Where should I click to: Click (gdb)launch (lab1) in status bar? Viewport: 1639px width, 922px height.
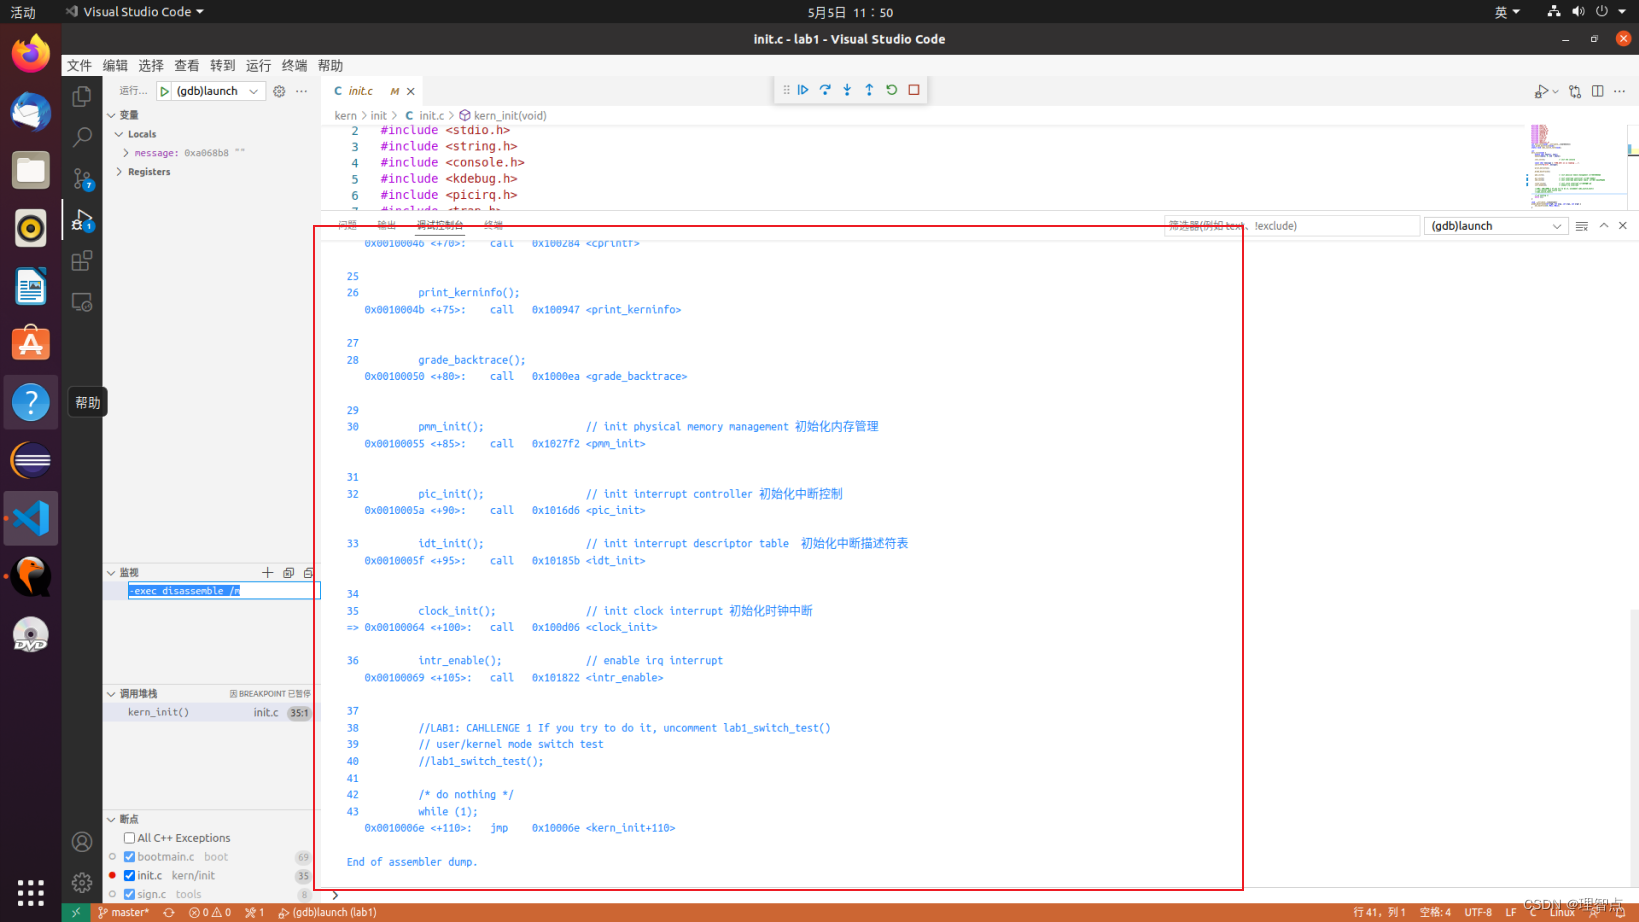pyautogui.click(x=327, y=912)
